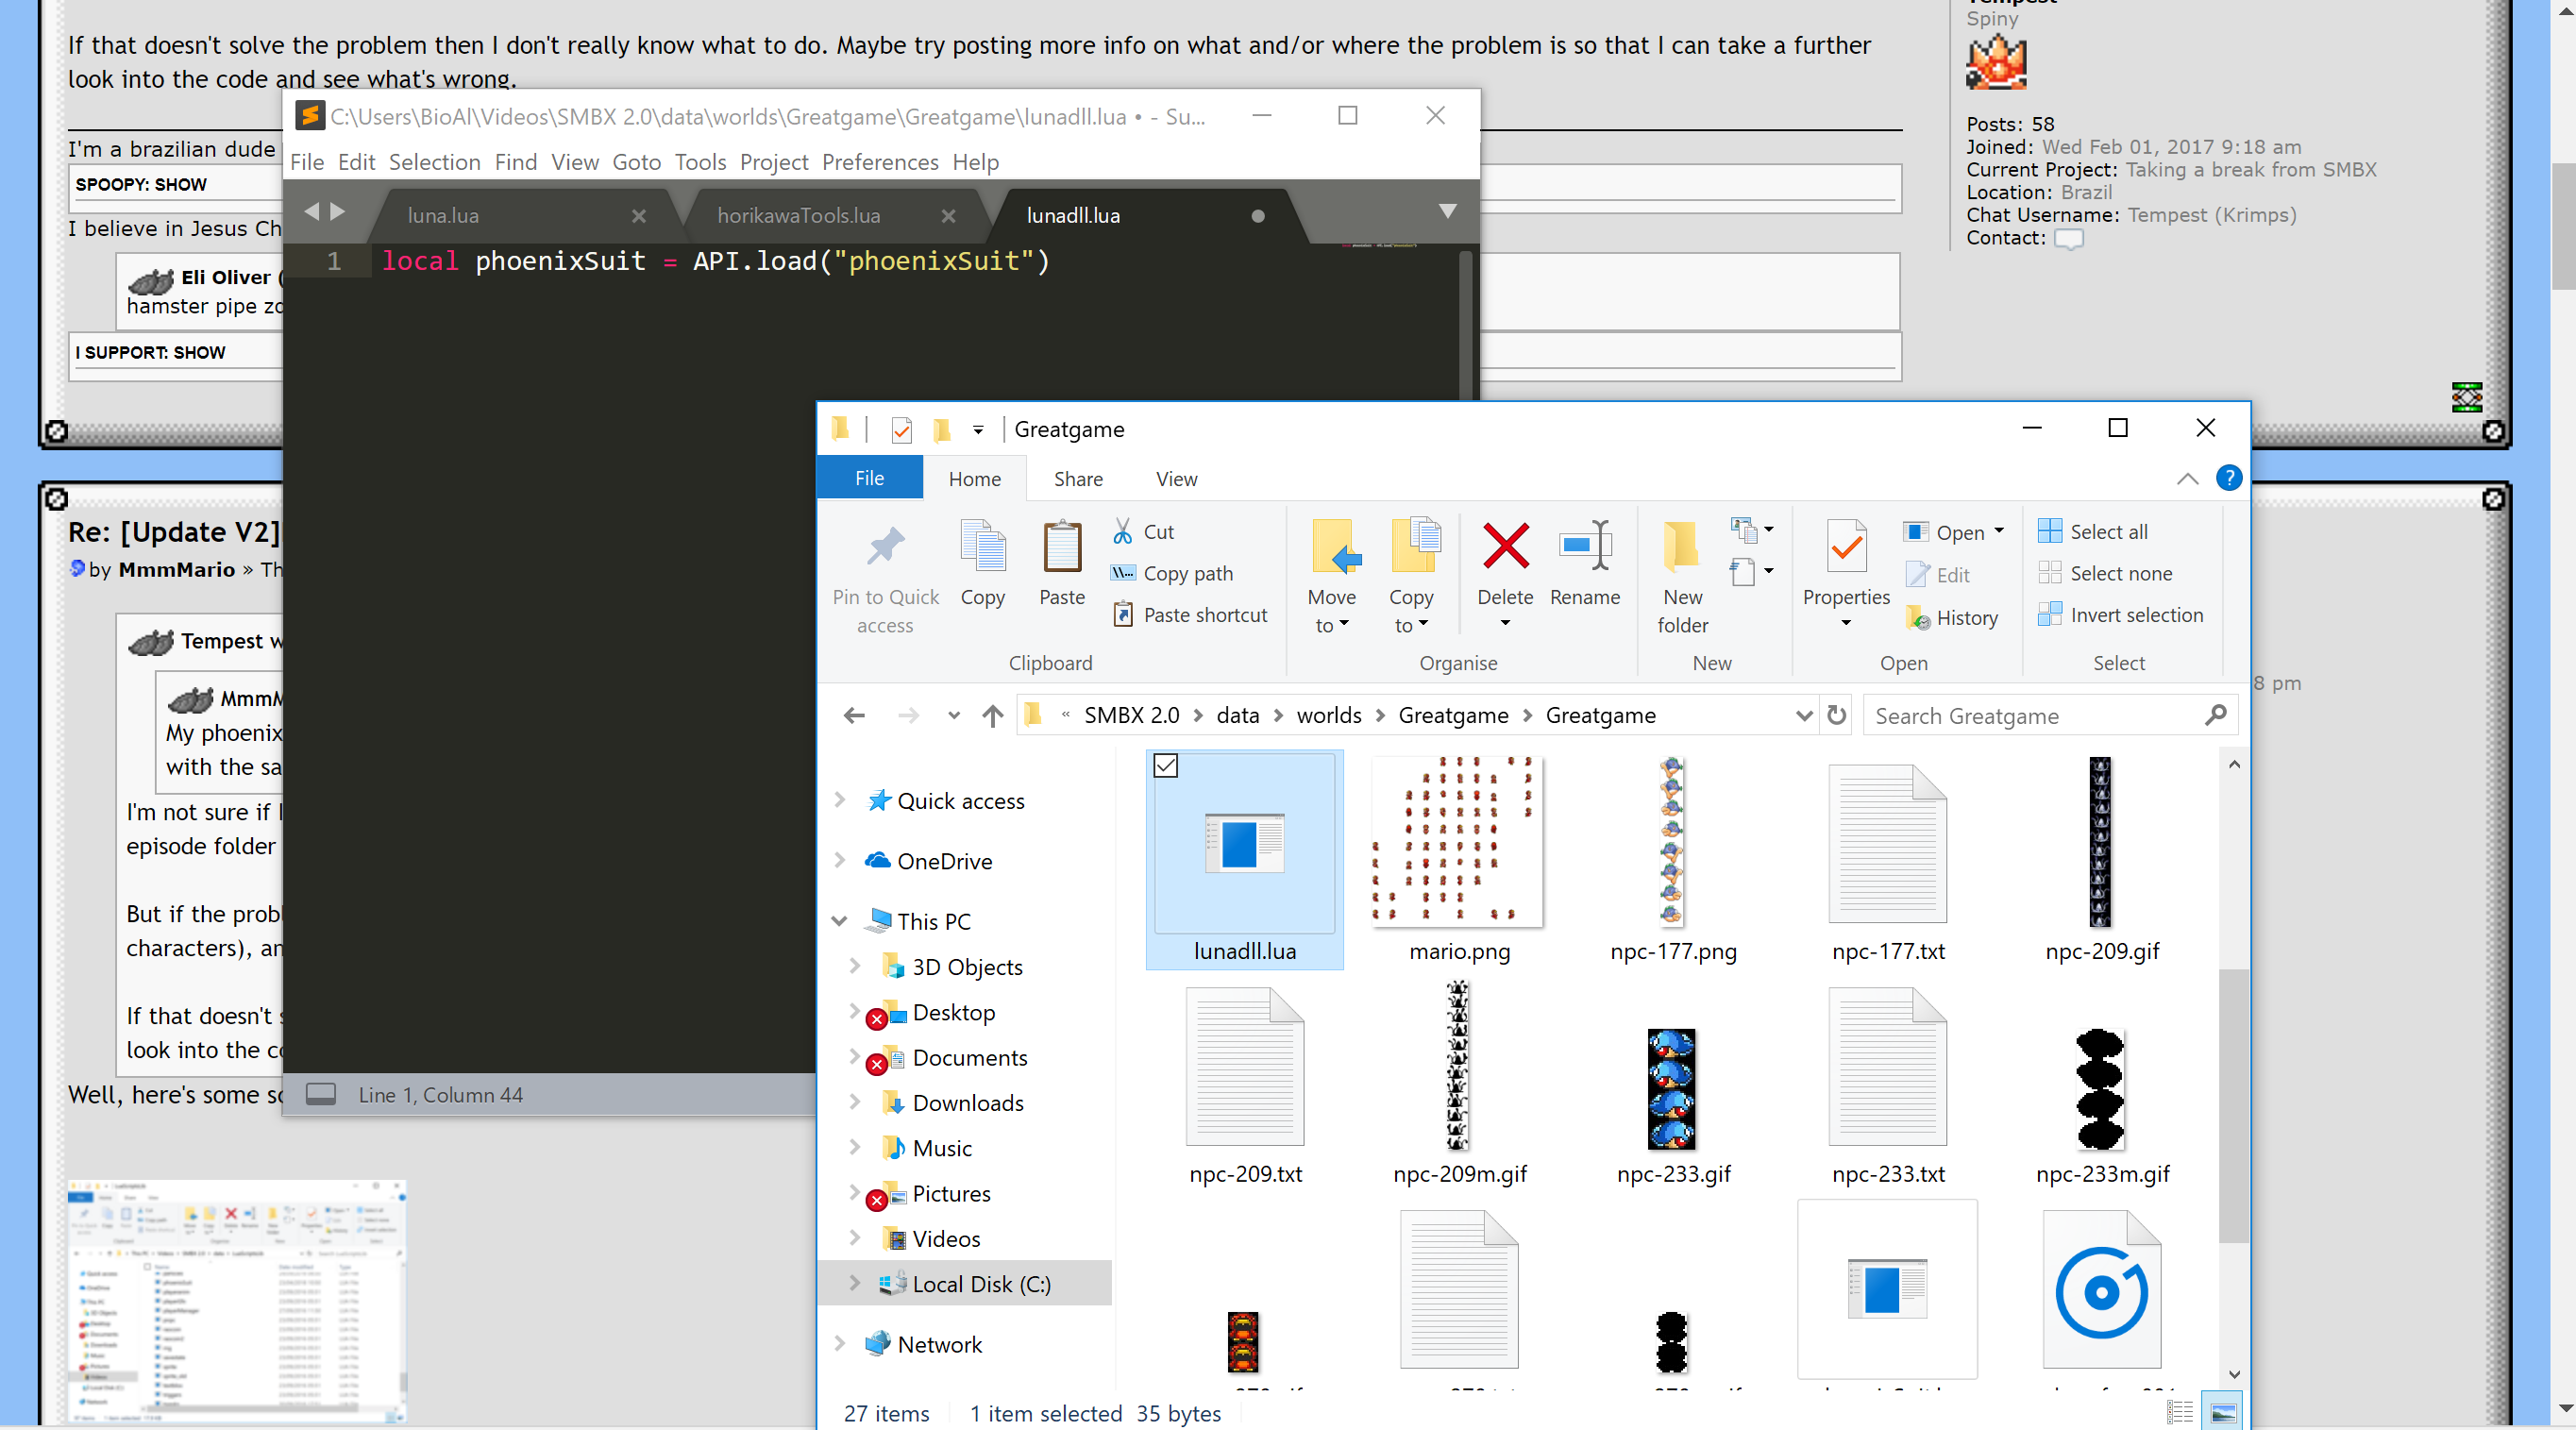The height and width of the screenshot is (1430, 2576).
Task: Open Explorer help icon
Action: click(2228, 478)
